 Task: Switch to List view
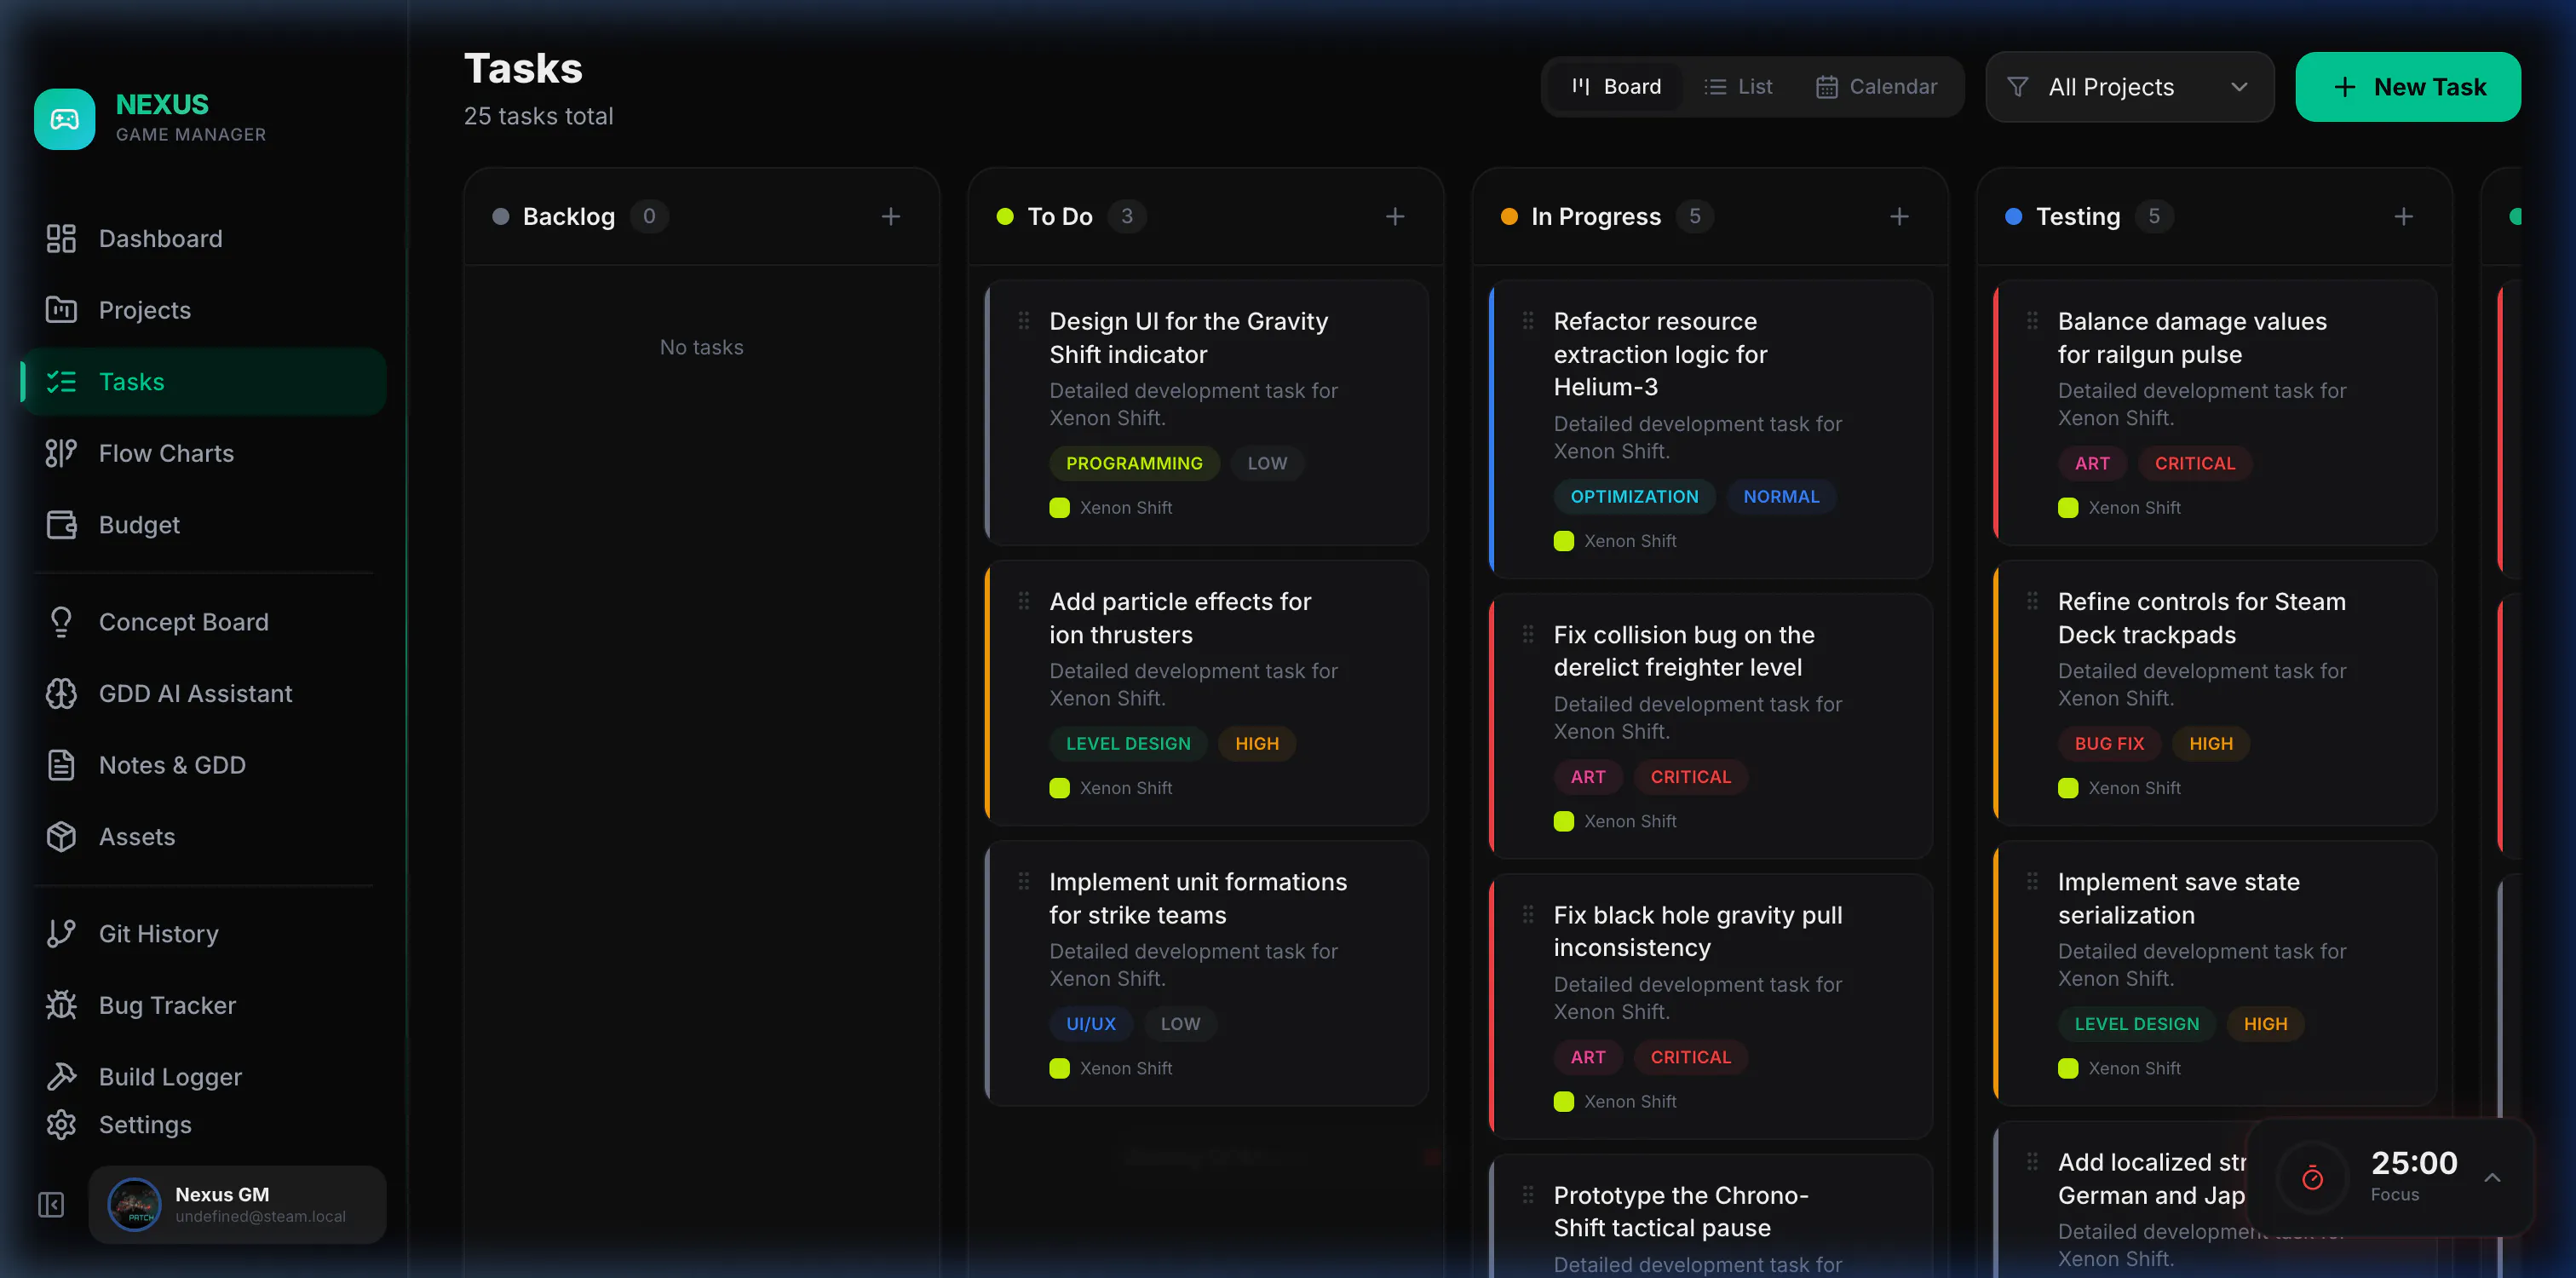(x=1738, y=87)
